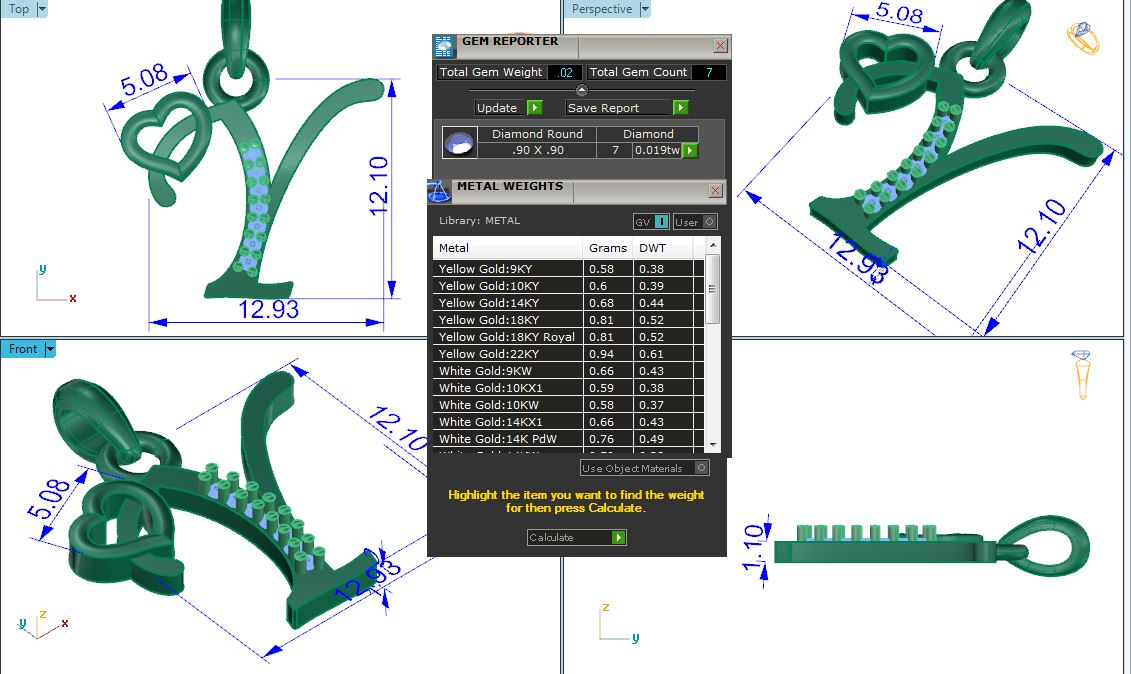The image size is (1131, 674).
Task: Collapse Gem Reporter section with round arrow
Action: 582,90
